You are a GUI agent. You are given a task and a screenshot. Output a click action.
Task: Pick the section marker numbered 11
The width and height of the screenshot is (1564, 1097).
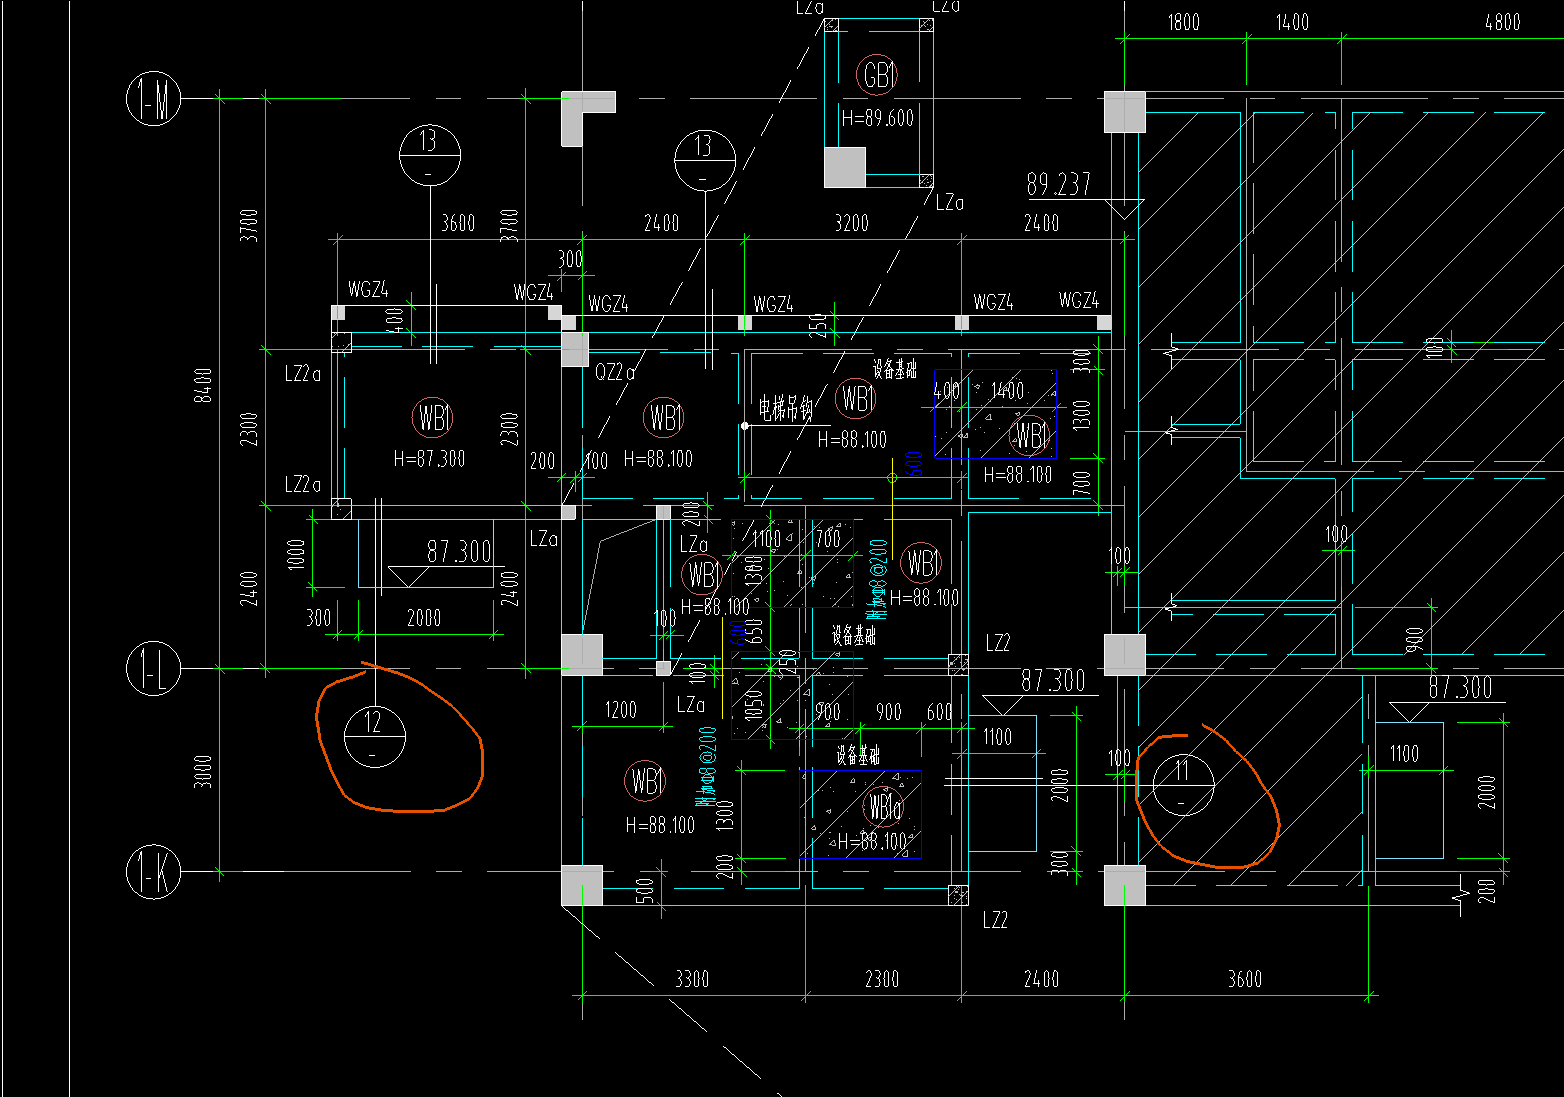click(1183, 785)
